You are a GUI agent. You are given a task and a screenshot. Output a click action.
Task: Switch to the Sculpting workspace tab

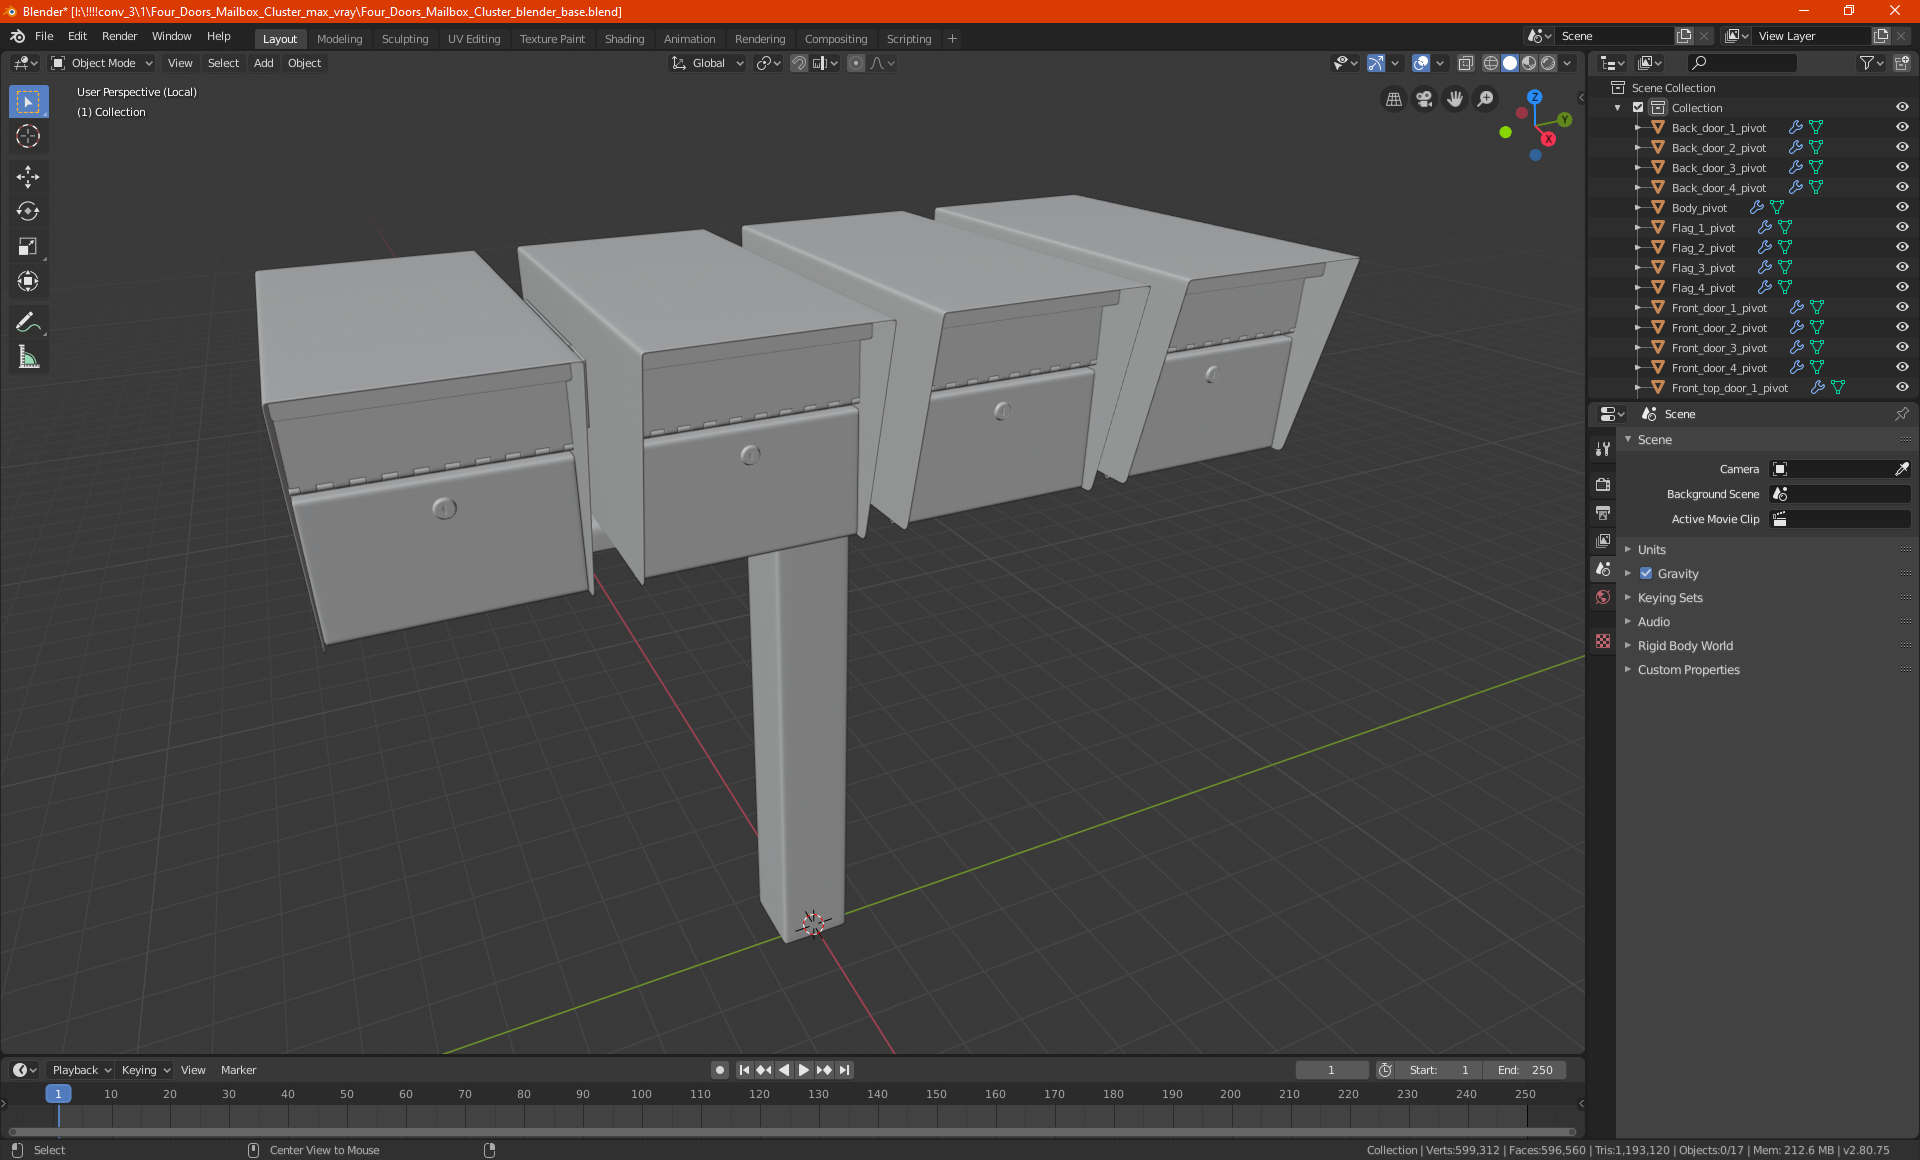404,39
